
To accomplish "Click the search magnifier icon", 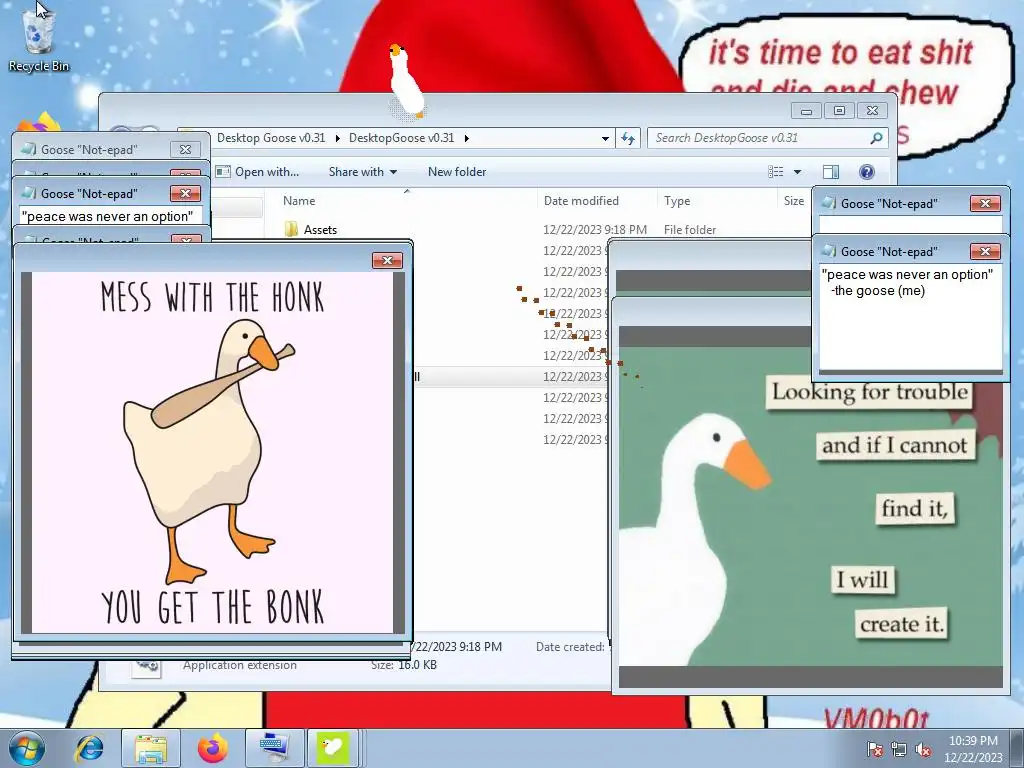I will pyautogui.click(x=876, y=138).
